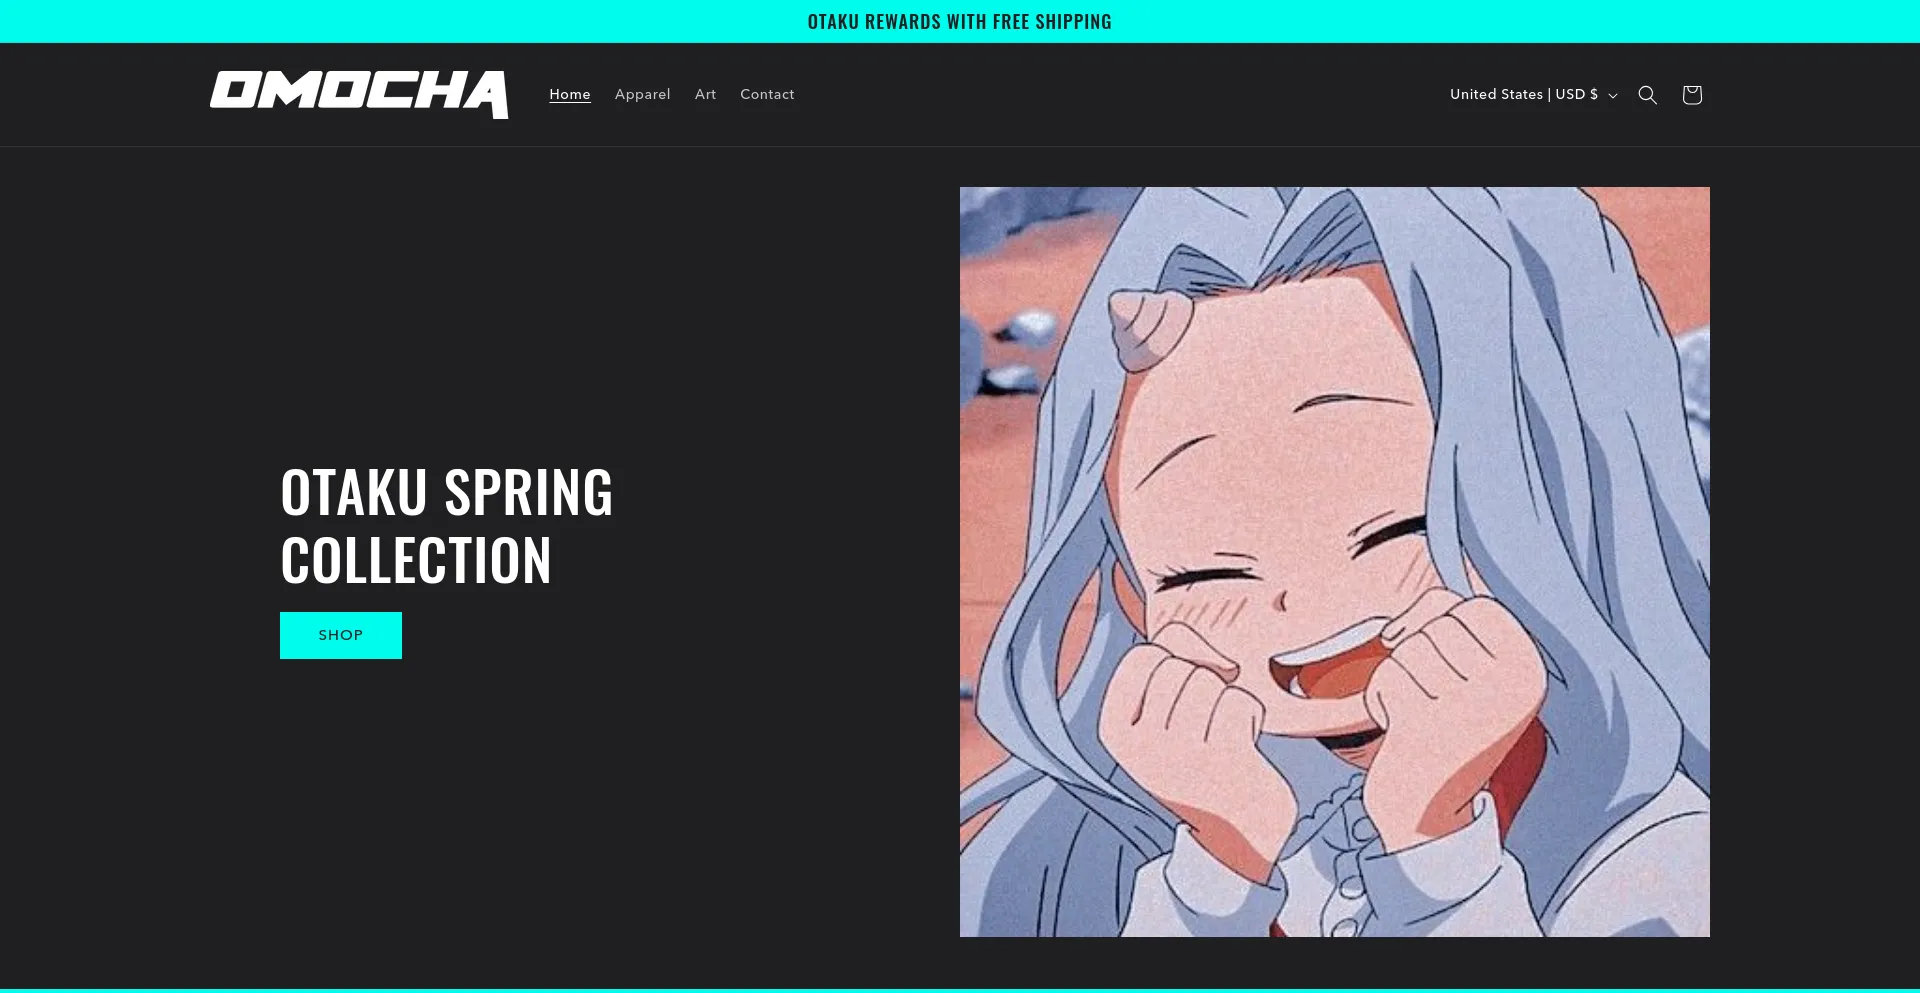Click the SHOP button
This screenshot has height=993, width=1920.
(341, 635)
